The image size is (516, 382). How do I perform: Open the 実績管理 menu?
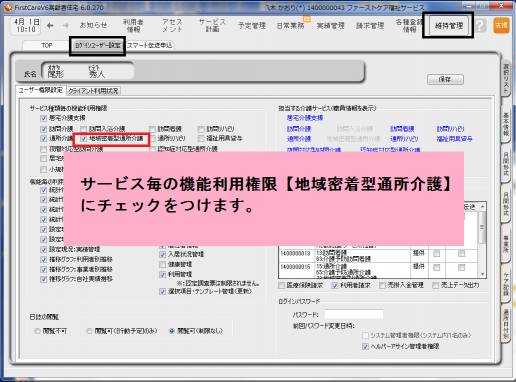click(330, 26)
